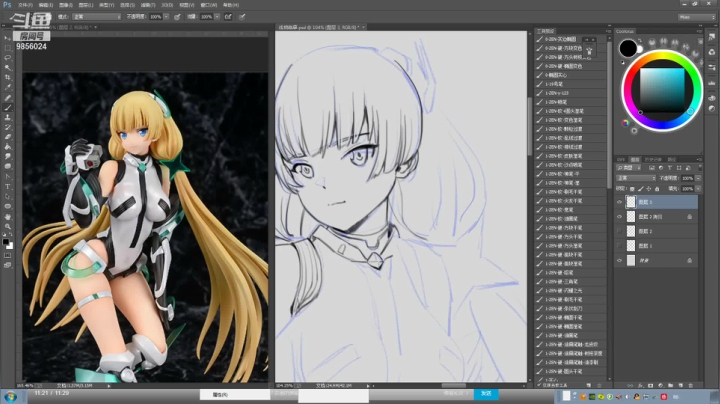The image size is (720, 404).
Task: Open flow slider arrow
Action: 217,17
